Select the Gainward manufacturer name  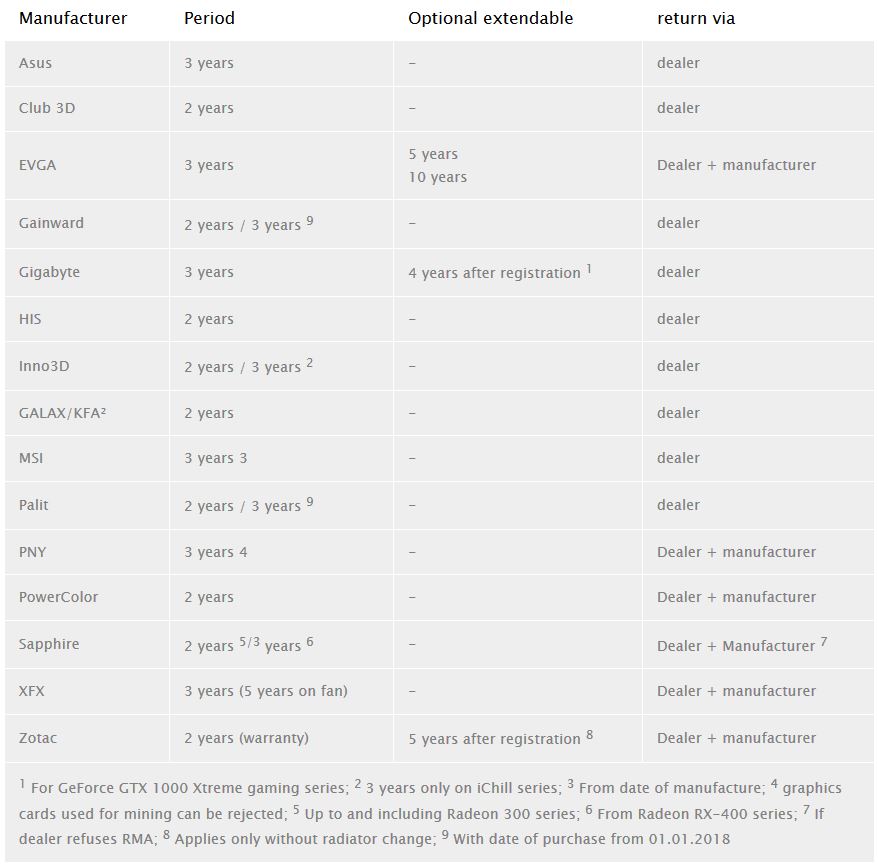(x=51, y=223)
